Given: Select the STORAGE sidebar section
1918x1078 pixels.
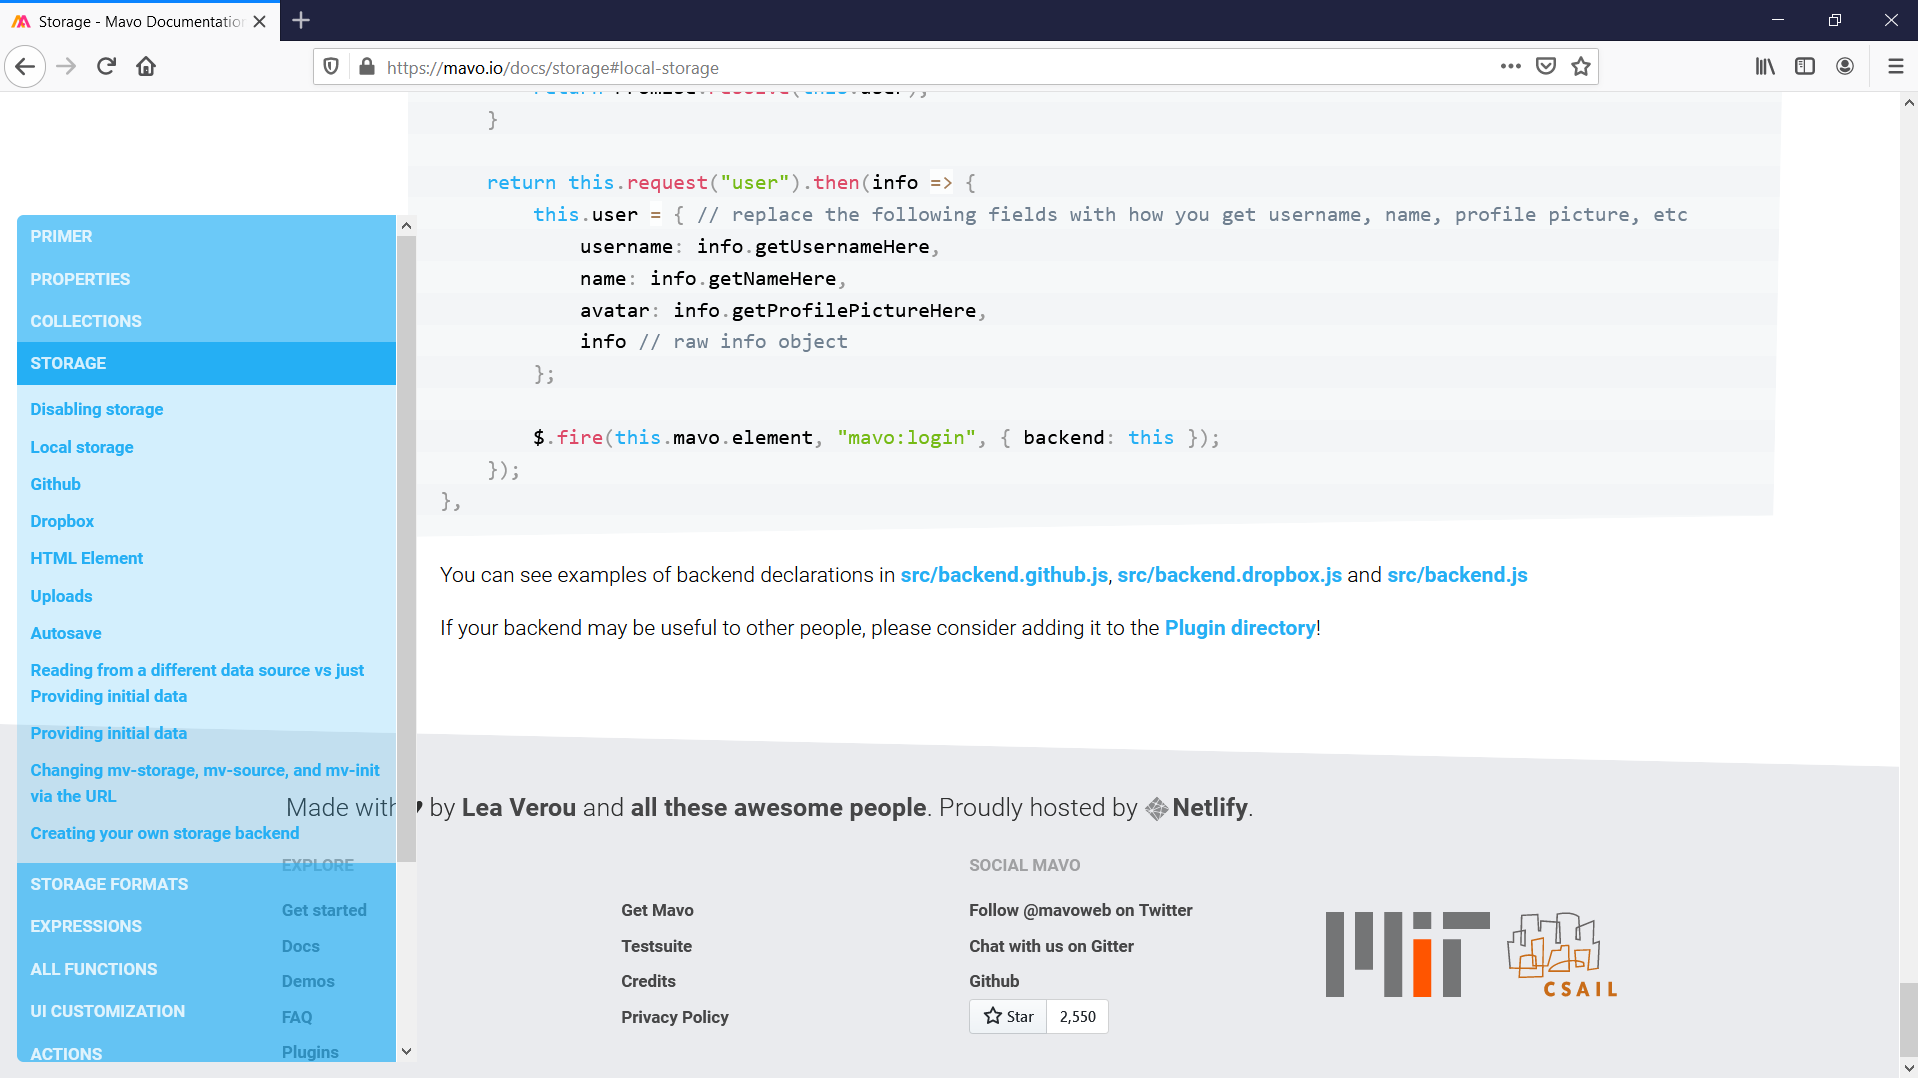Looking at the screenshot, I should tap(206, 363).
